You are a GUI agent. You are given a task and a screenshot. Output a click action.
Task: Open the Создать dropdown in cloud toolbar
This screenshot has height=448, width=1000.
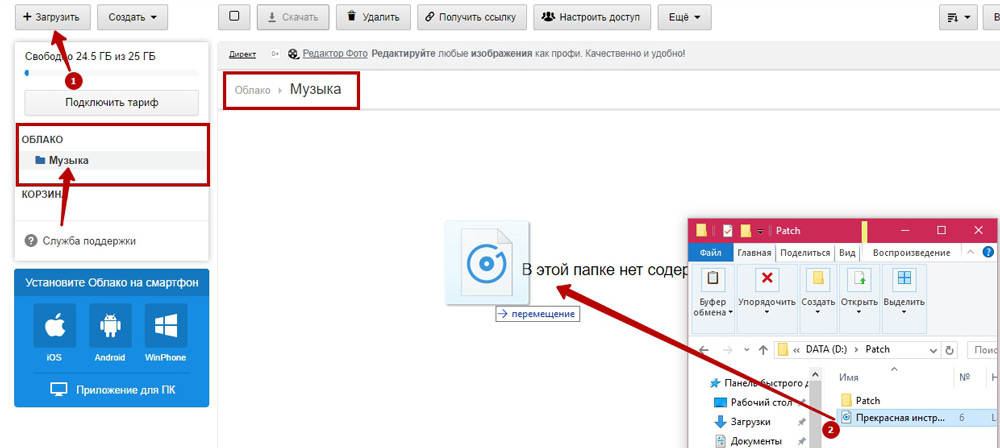tap(132, 17)
